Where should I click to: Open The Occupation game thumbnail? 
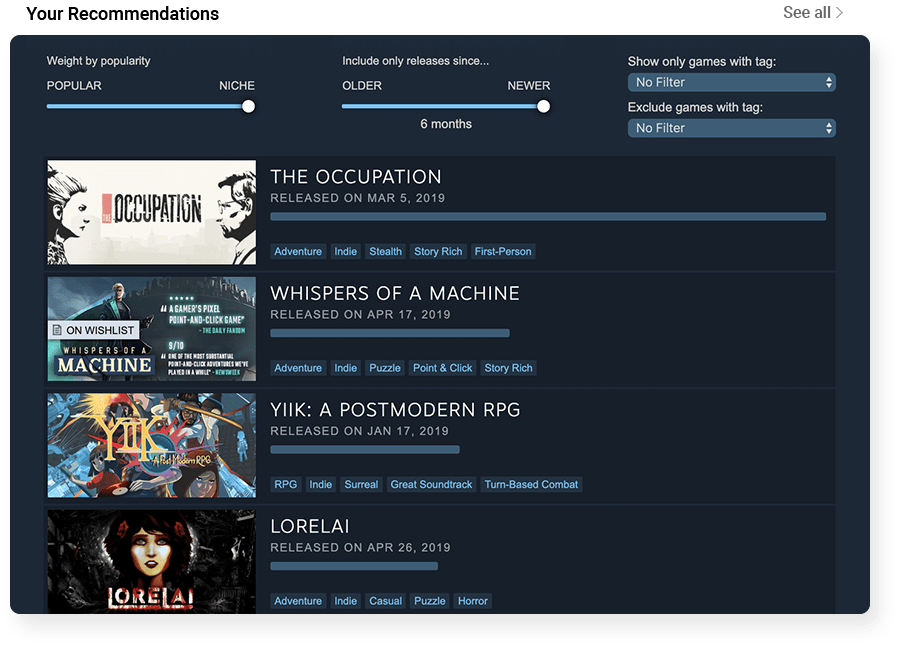click(152, 212)
